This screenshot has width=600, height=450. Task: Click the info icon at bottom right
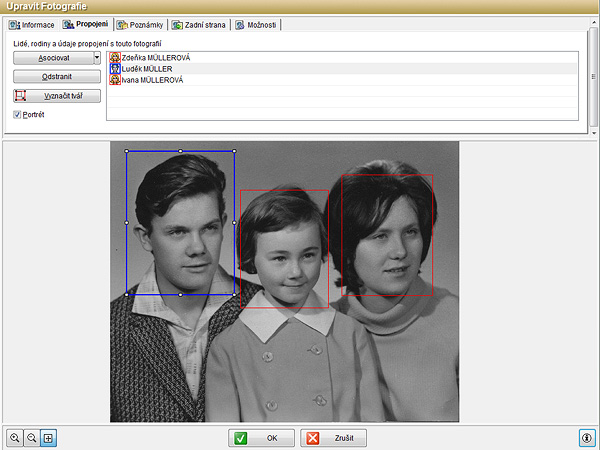point(587,438)
